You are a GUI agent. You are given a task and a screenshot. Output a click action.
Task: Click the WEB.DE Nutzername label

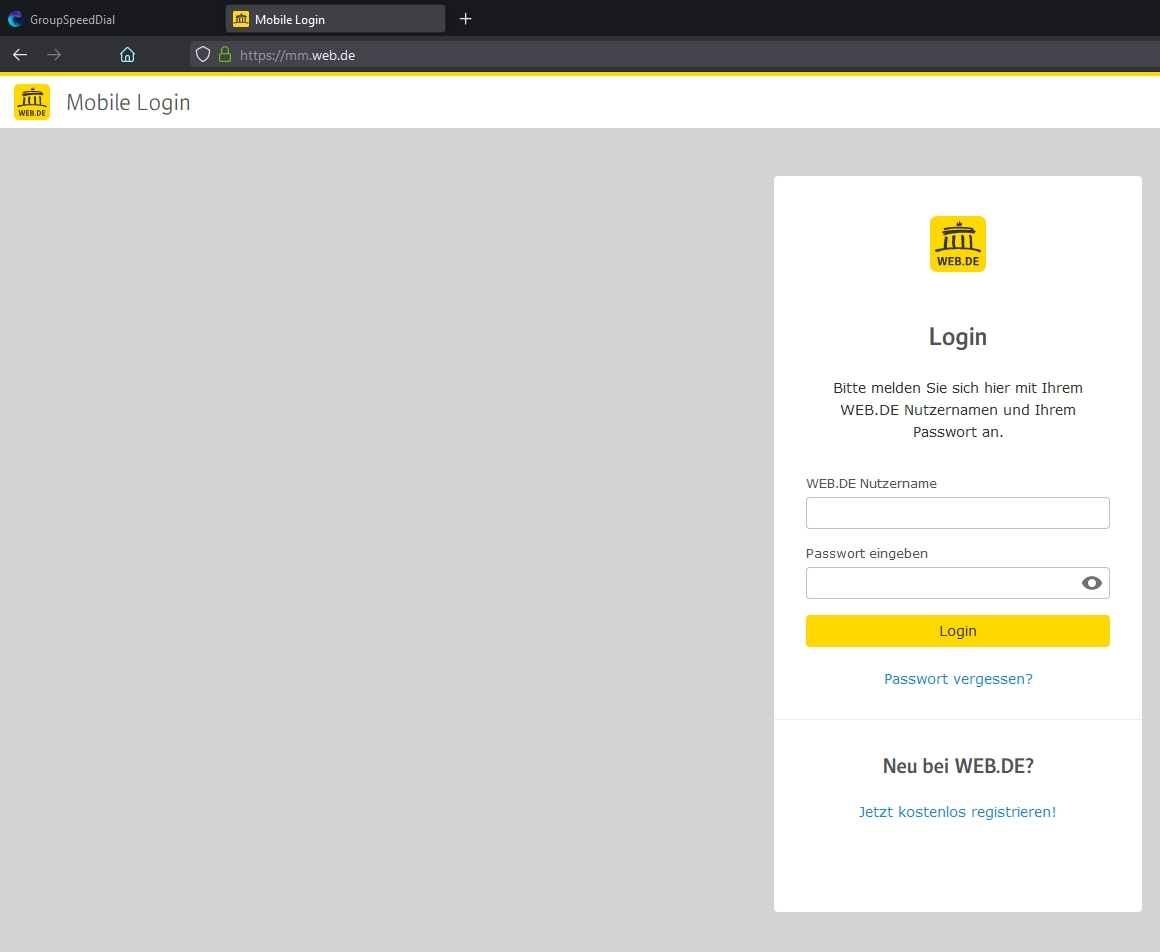(871, 484)
